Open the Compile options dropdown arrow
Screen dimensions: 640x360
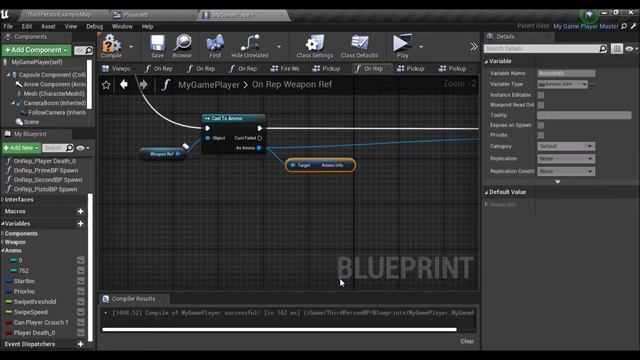[131, 47]
